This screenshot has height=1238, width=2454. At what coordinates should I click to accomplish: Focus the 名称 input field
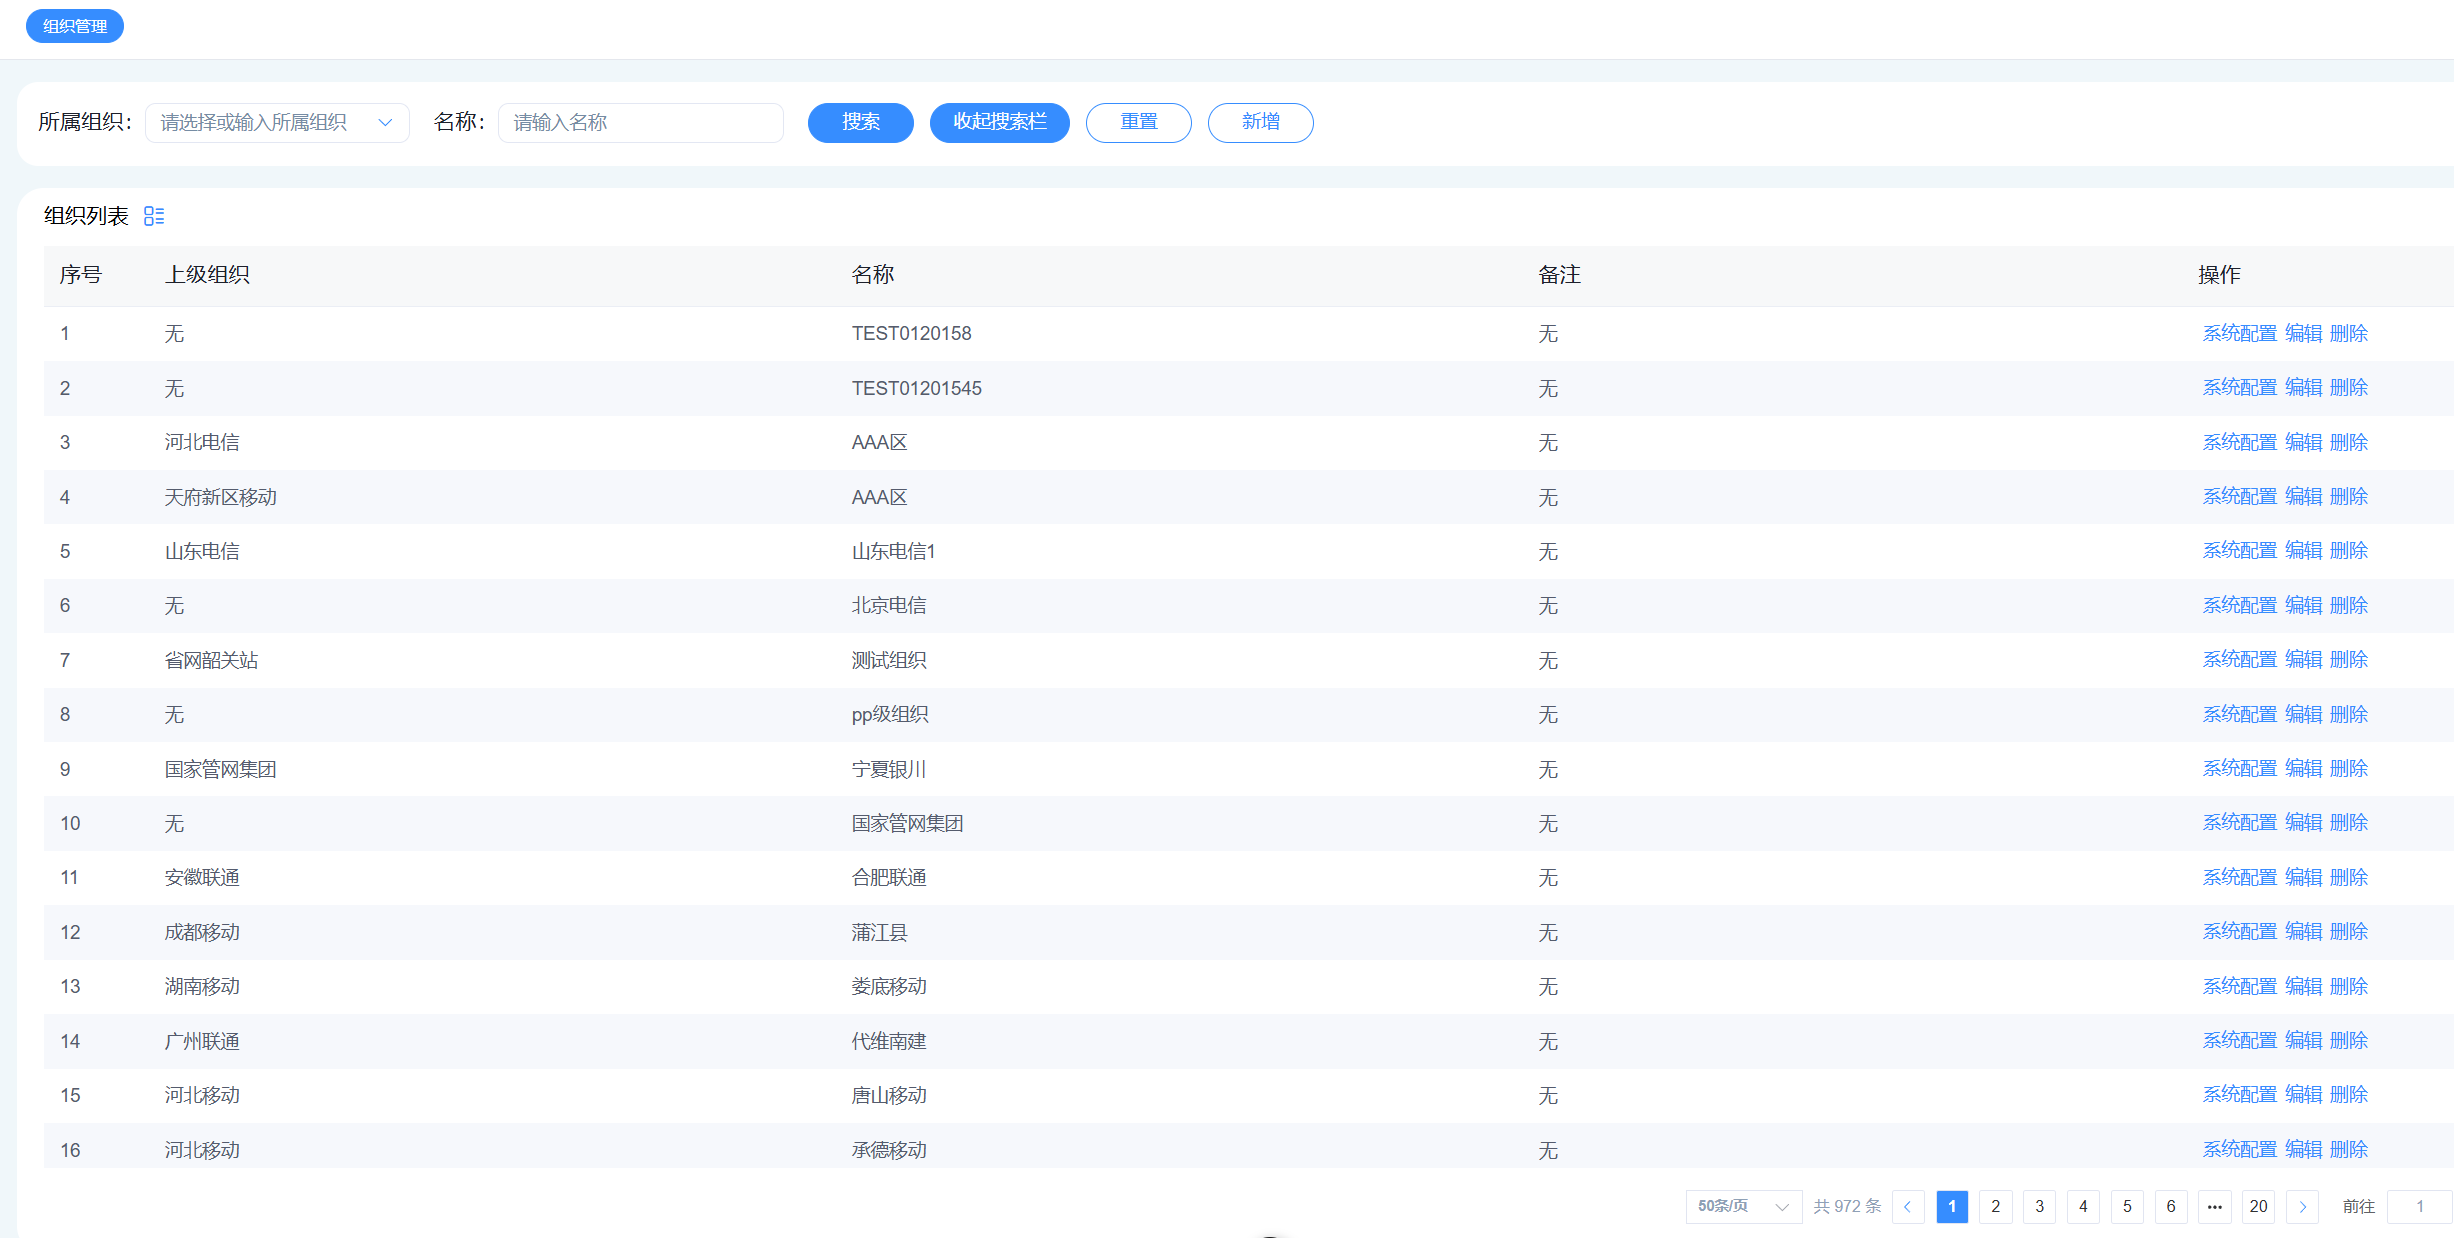point(640,123)
